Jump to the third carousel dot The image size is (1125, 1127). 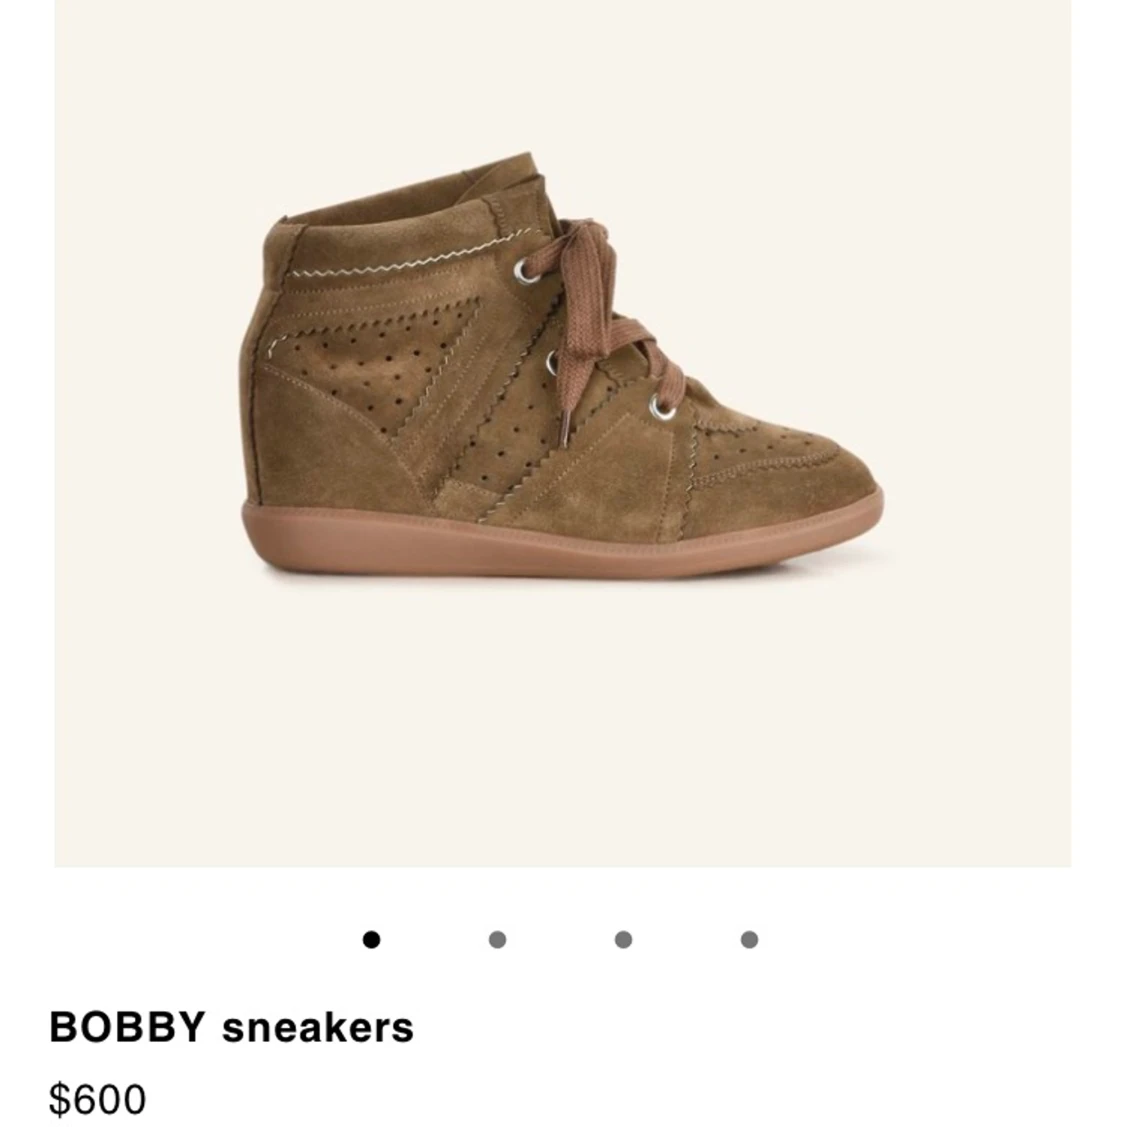[623, 939]
